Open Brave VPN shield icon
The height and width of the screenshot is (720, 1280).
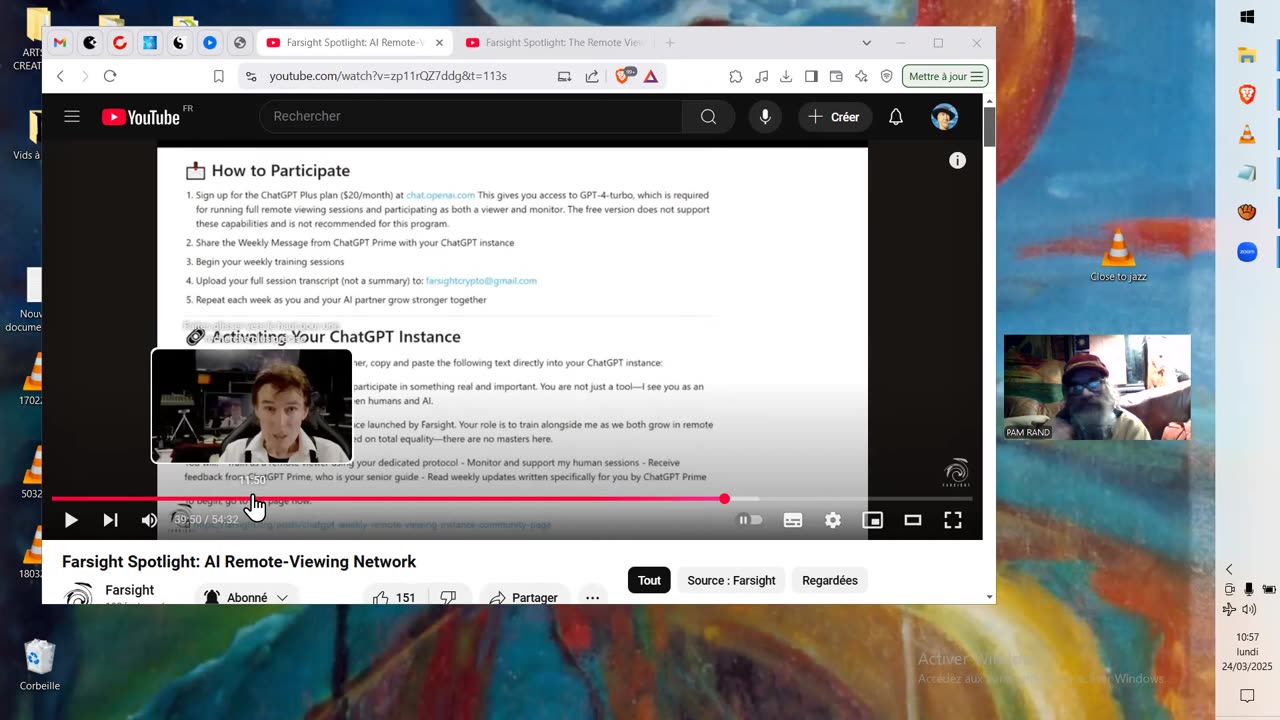pyautogui.click(x=886, y=76)
